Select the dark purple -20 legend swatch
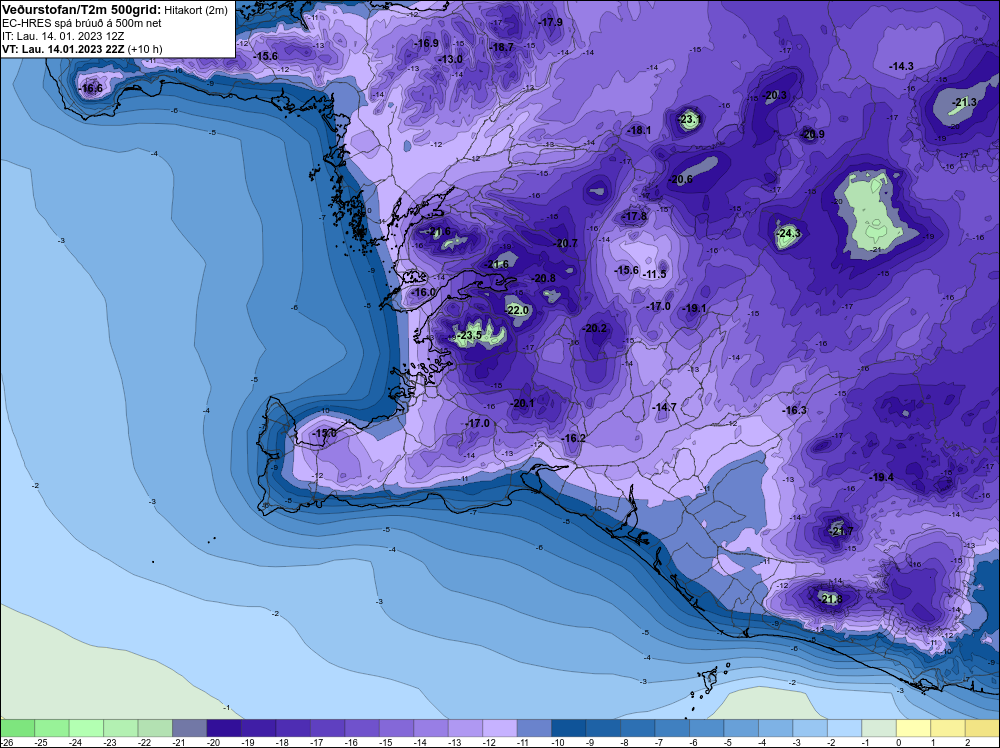 tap(224, 728)
